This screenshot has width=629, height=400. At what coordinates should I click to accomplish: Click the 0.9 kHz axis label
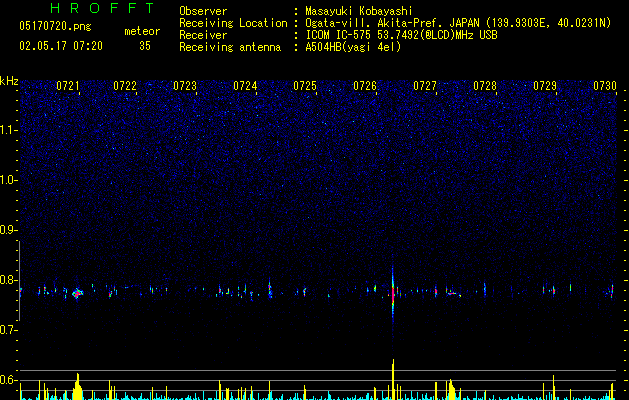pyautogui.click(x=9, y=230)
